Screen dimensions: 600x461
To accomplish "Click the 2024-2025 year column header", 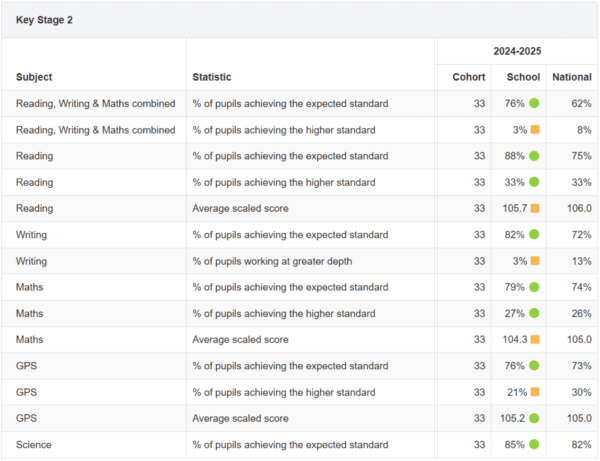I will click(x=517, y=51).
